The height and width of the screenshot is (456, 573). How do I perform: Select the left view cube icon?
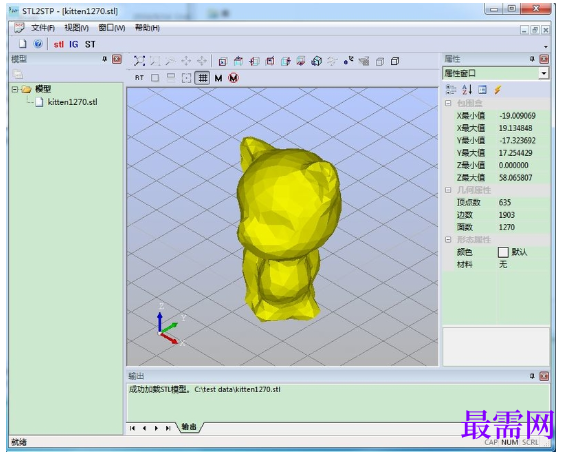click(x=254, y=61)
